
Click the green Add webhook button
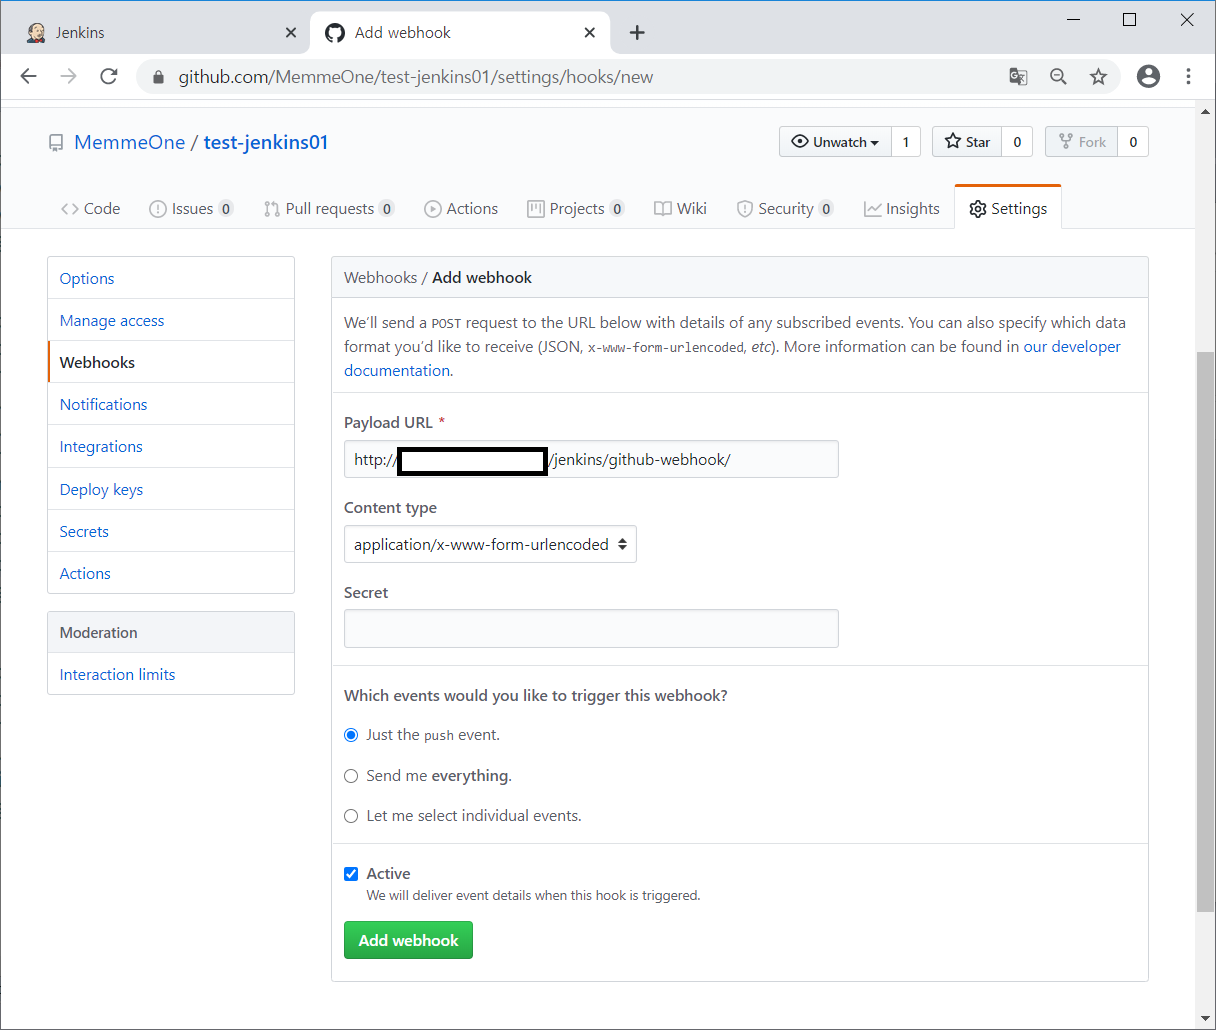point(408,940)
